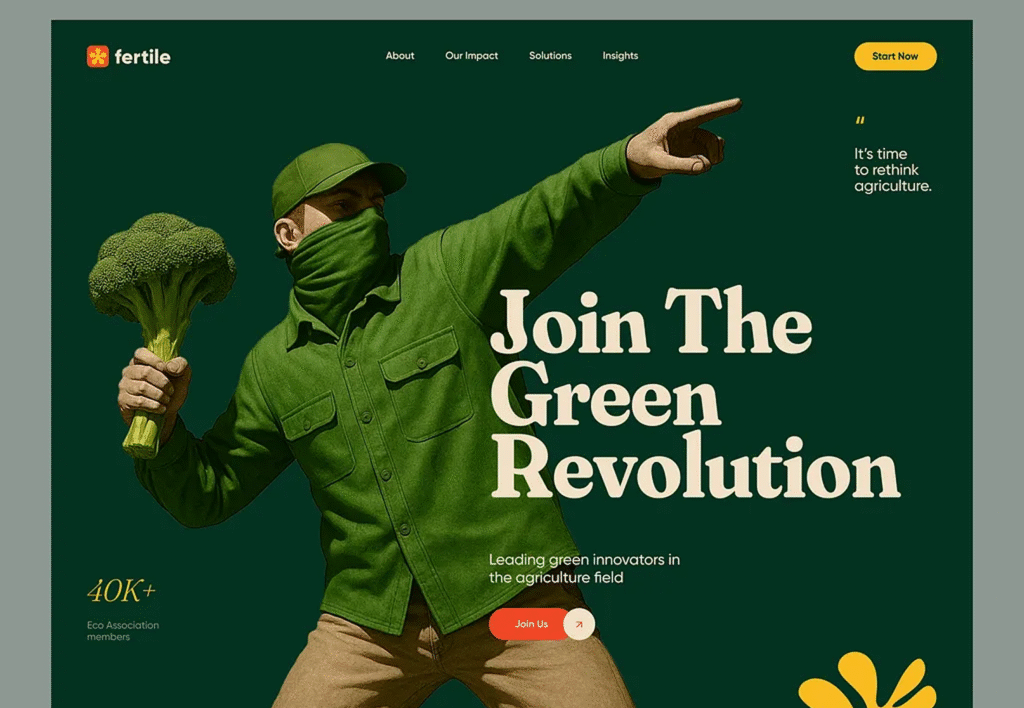The image size is (1024, 708).
Task: Click the arrow circle icon beside Join Us
Action: [x=579, y=624]
